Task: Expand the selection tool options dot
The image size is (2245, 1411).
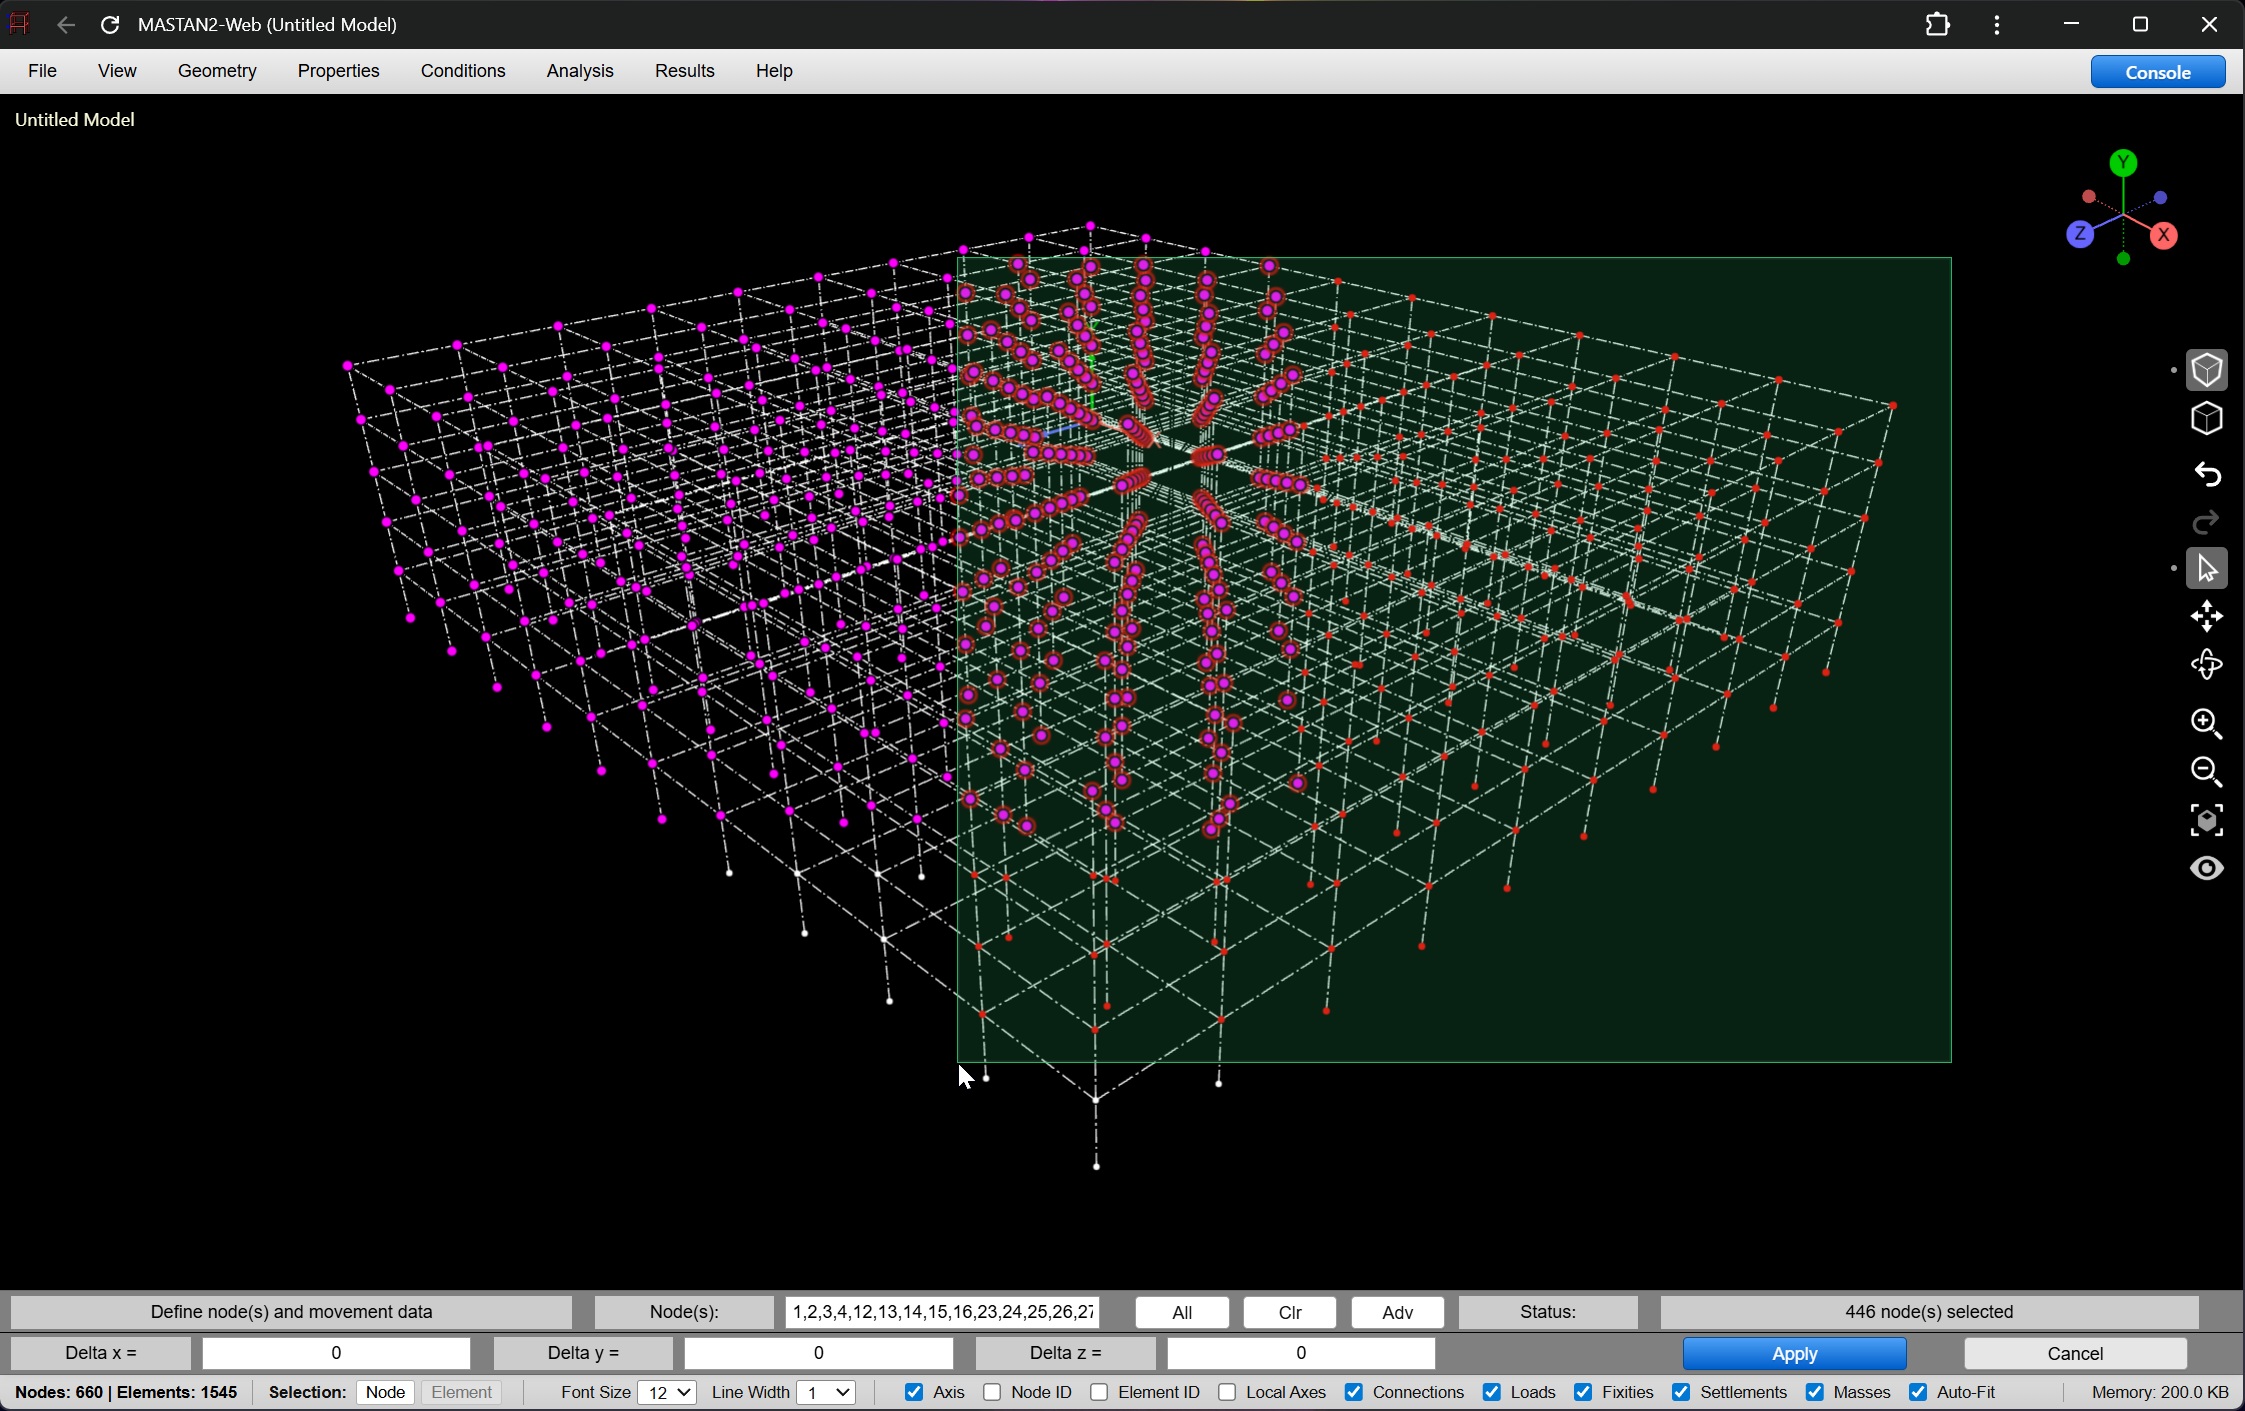Action: click(x=2172, y=567)
